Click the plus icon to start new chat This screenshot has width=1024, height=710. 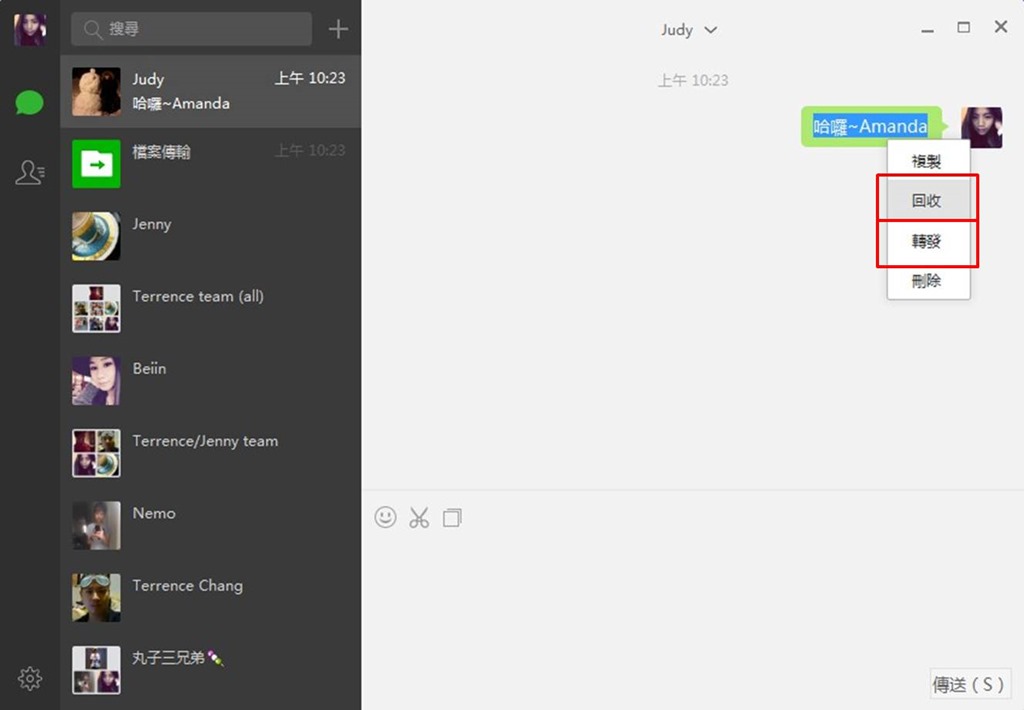tap(338, 29)
